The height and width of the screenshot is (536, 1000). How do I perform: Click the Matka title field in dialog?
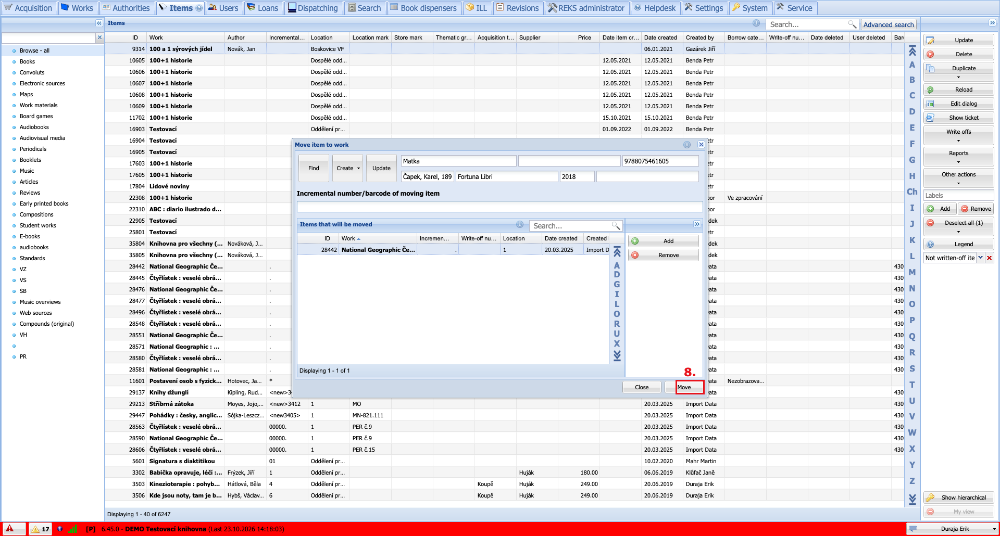click(x=459, y=161)
